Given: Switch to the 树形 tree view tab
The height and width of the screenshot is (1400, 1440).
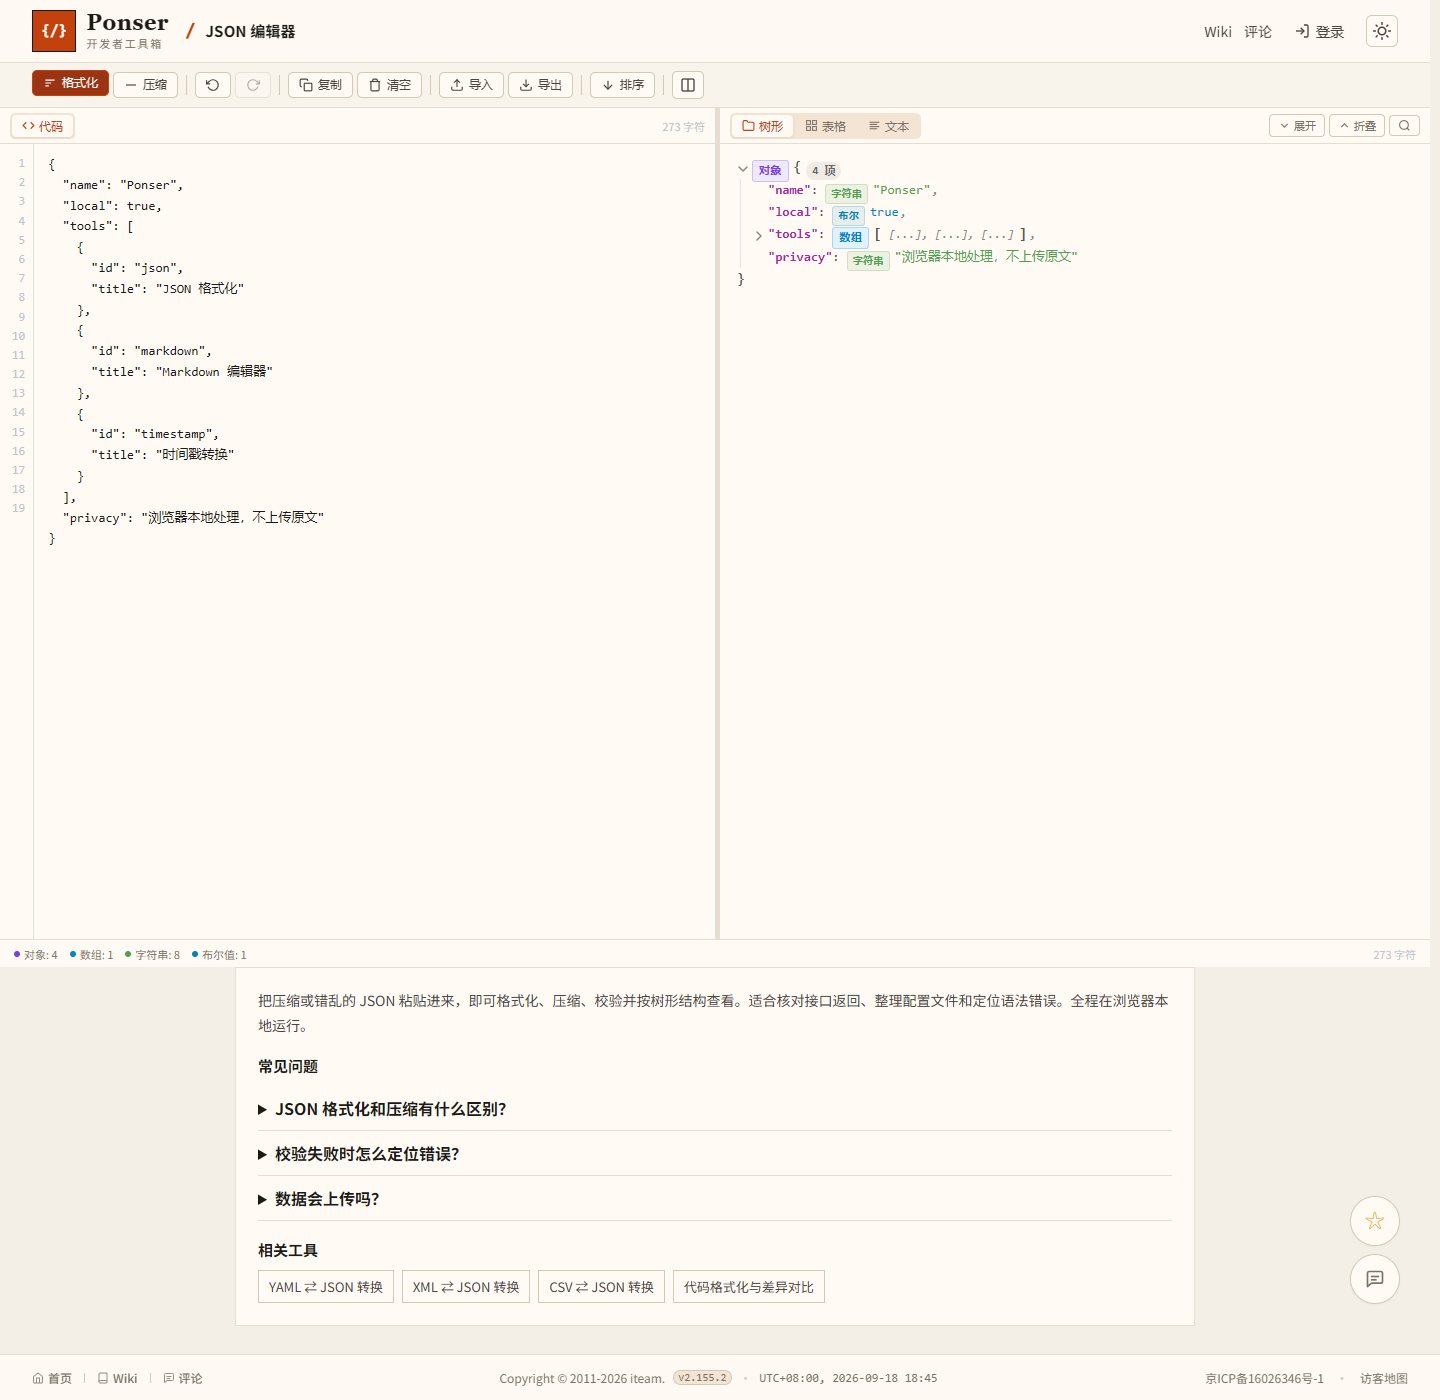Looking at the screenshot, I should pyautogui.click(x=763, y=126).
